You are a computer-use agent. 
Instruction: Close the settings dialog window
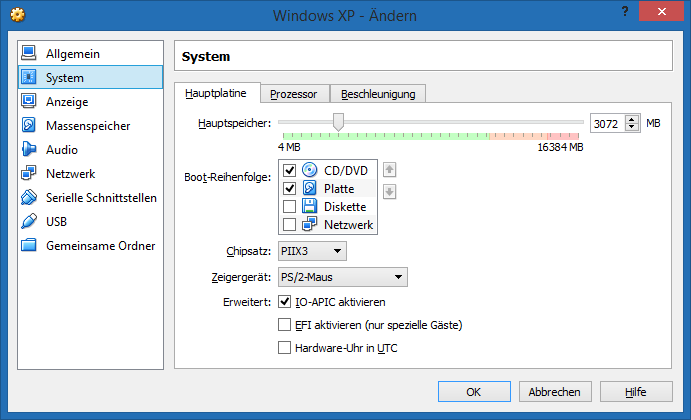pyautogui.click(x=661, y=11)
